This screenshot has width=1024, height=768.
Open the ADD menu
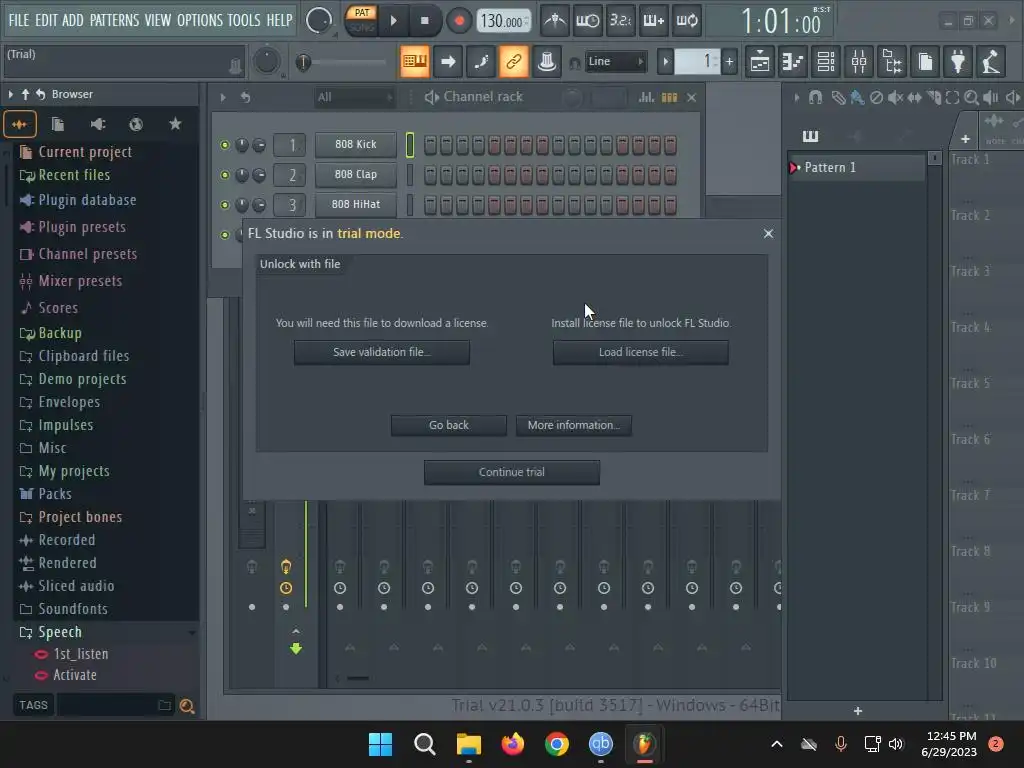pyautogui.click(x=72, y=20)
